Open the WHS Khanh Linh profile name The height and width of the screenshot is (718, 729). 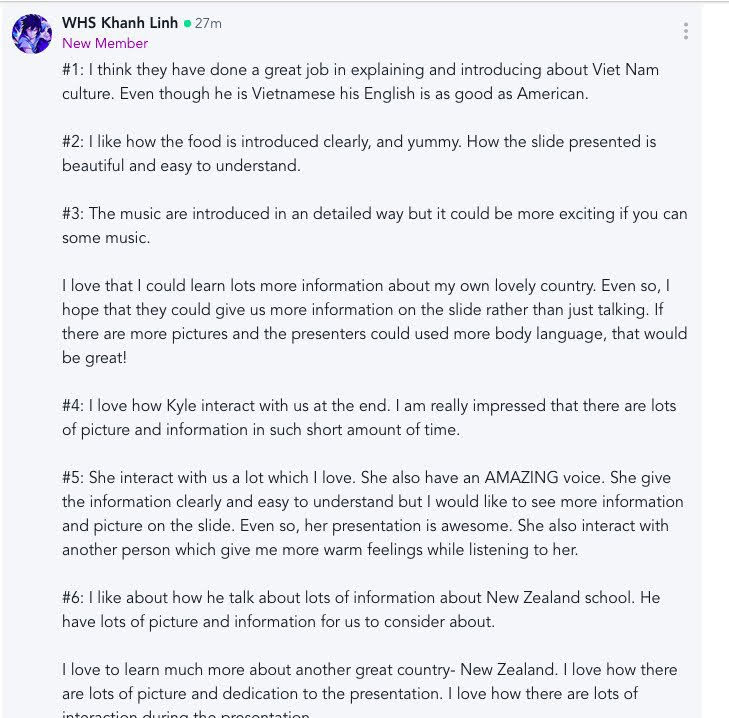point(120,22)
